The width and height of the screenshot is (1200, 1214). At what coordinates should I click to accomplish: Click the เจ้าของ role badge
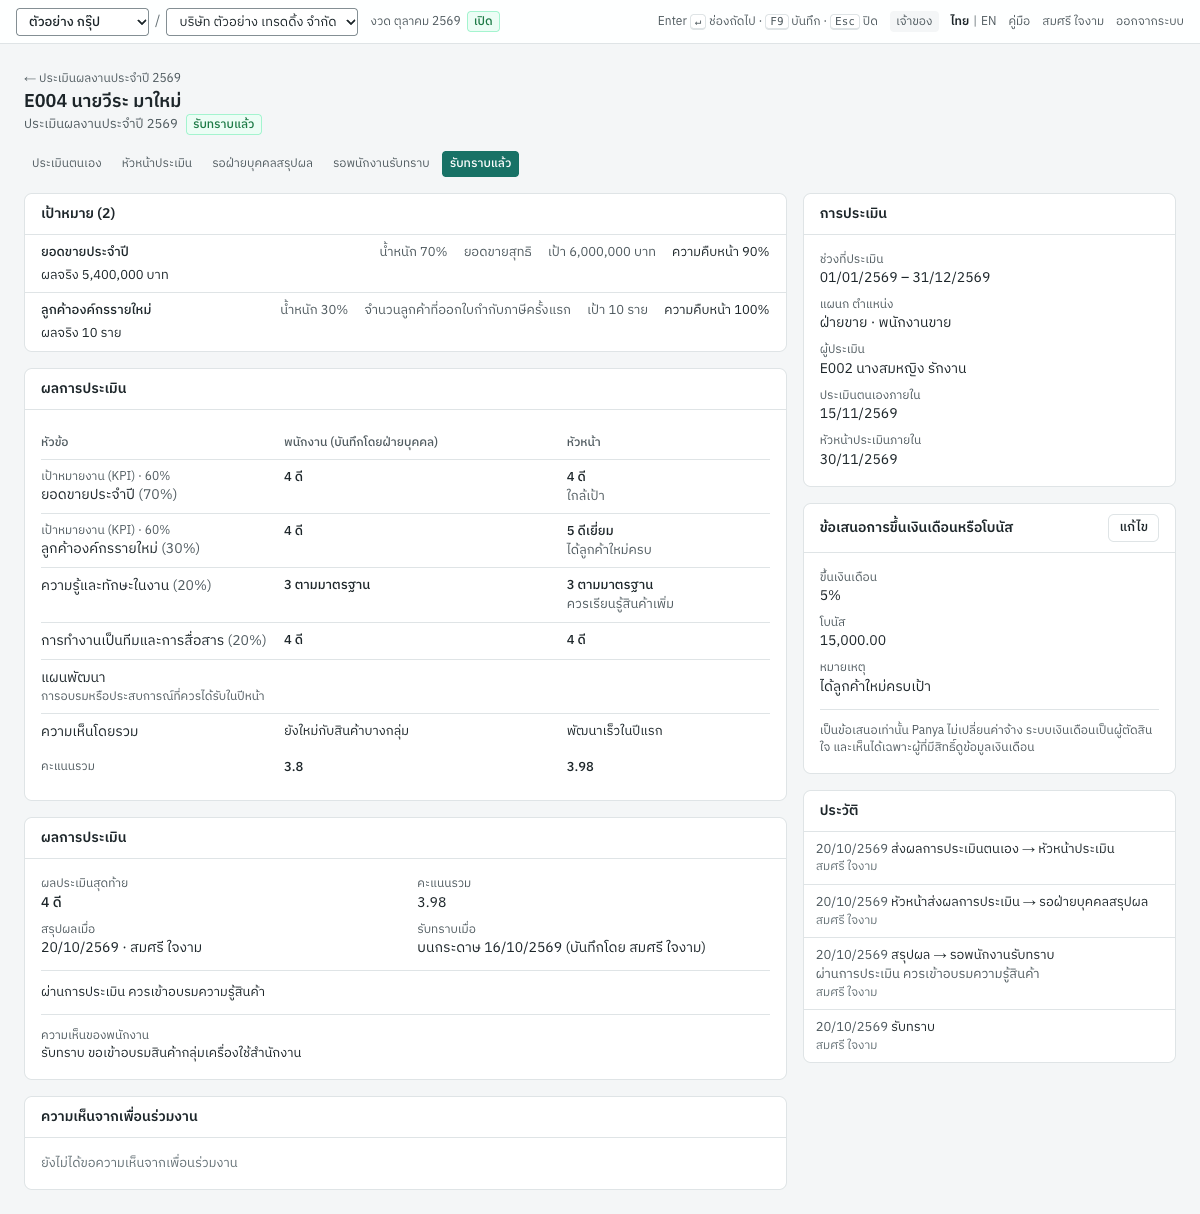[x=914, y=21]
